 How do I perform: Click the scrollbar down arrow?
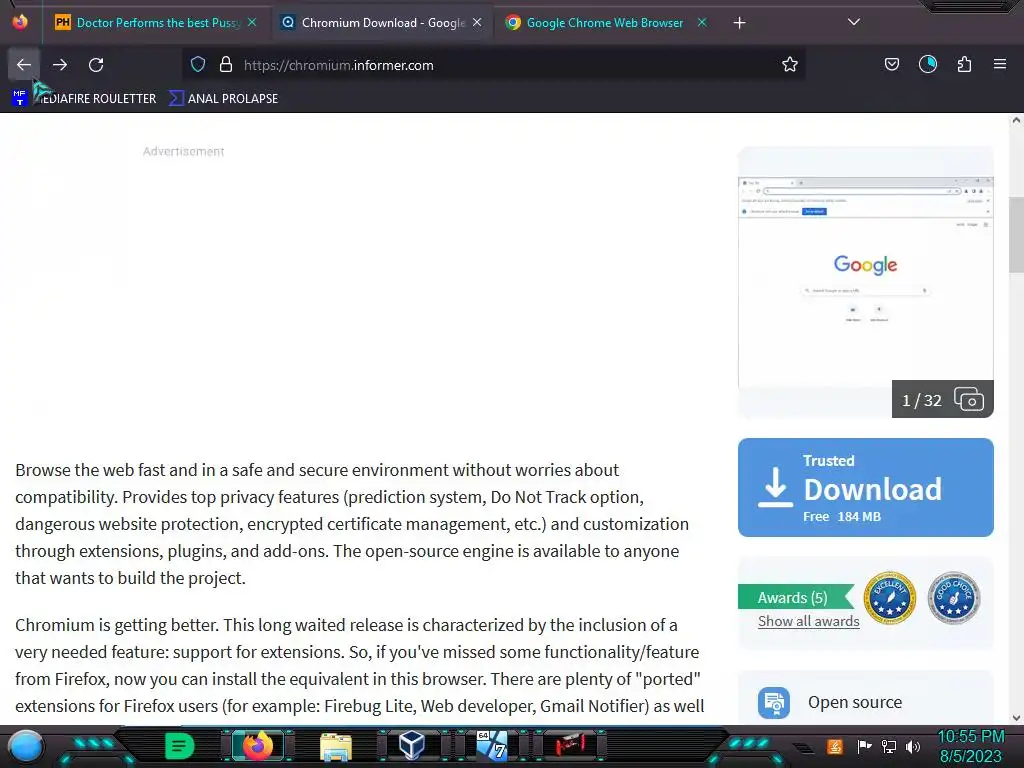[1016, 718]
